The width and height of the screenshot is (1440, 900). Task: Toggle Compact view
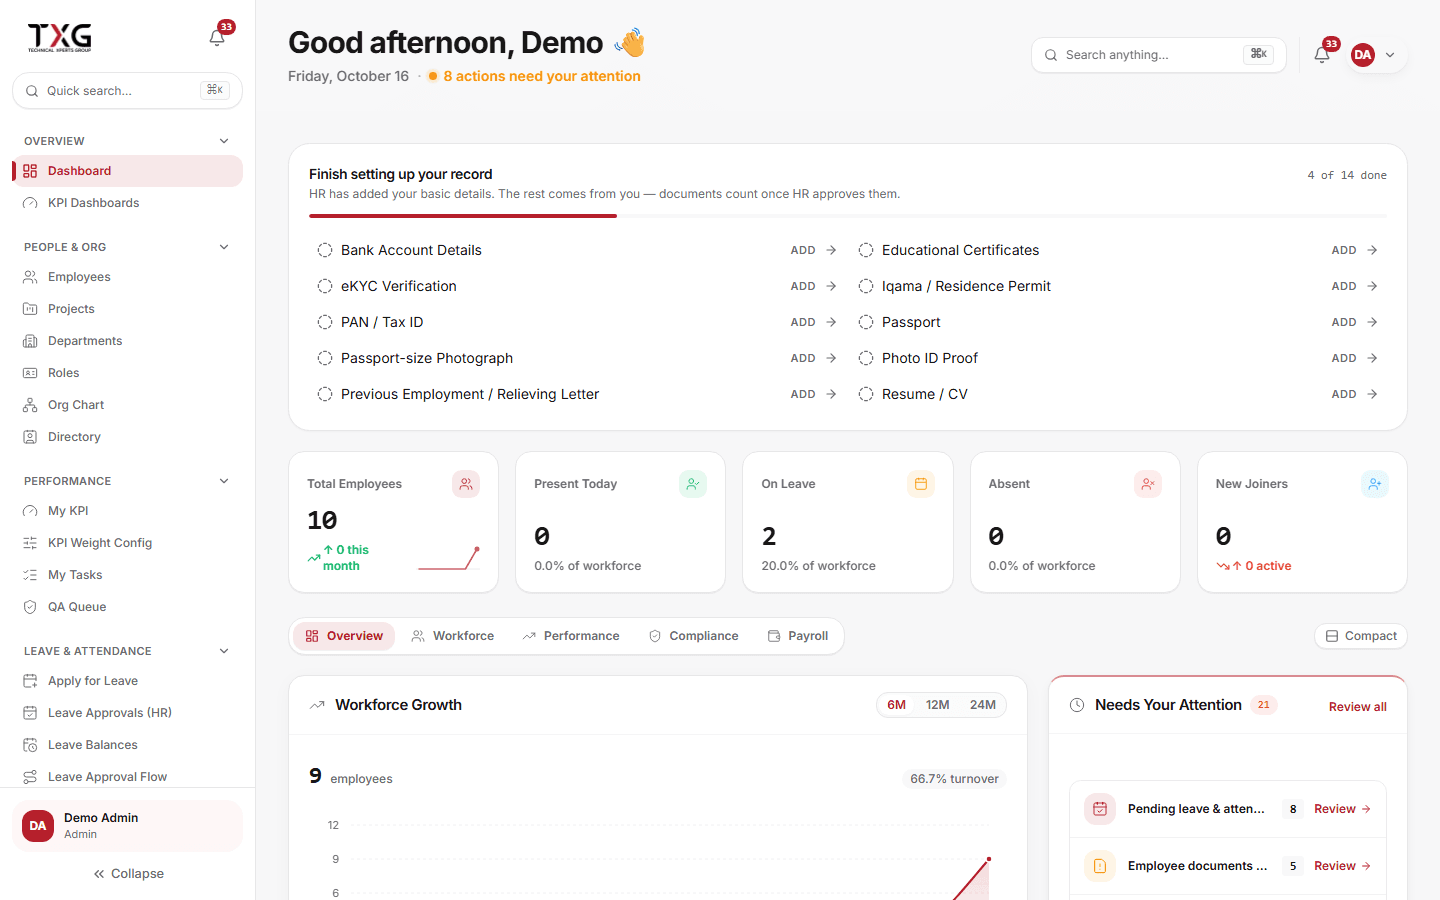(1361, 636)
